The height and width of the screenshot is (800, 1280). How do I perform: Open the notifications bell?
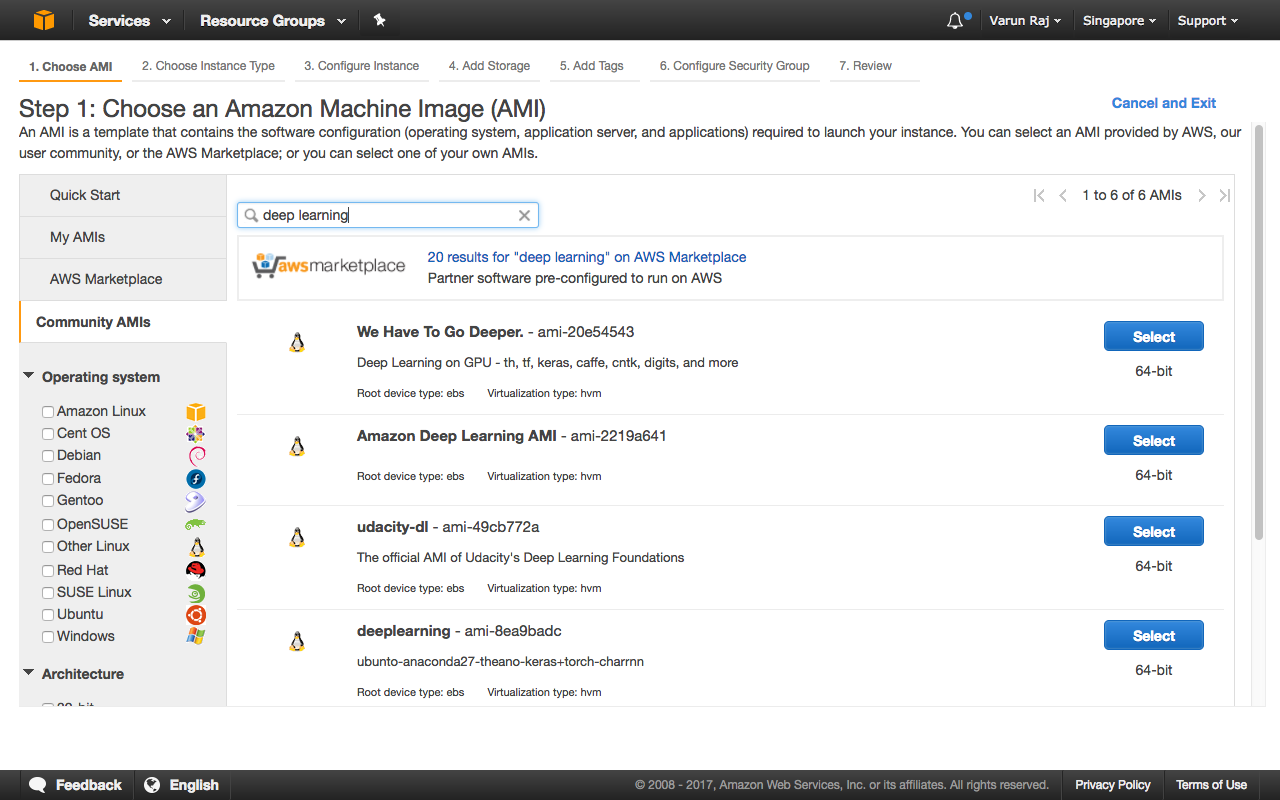coord(950,19)
